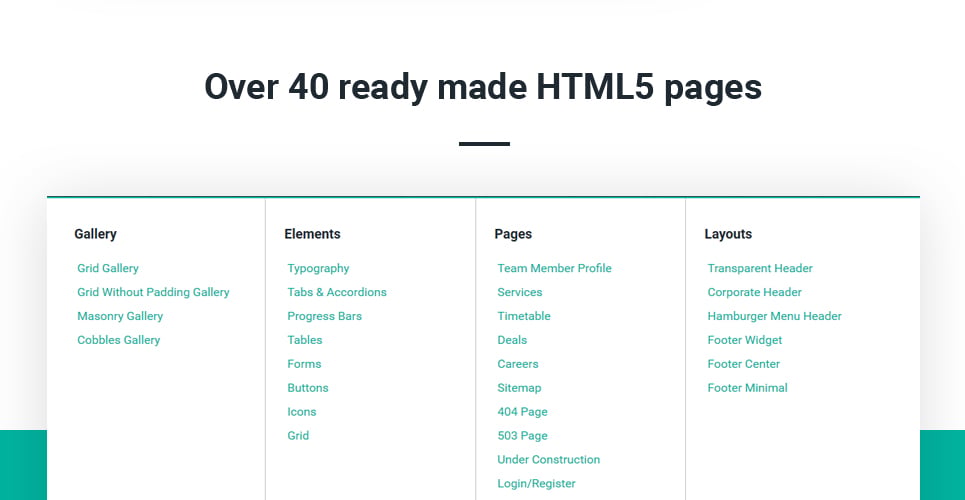Open the Progress Bars link

(324, 317)
